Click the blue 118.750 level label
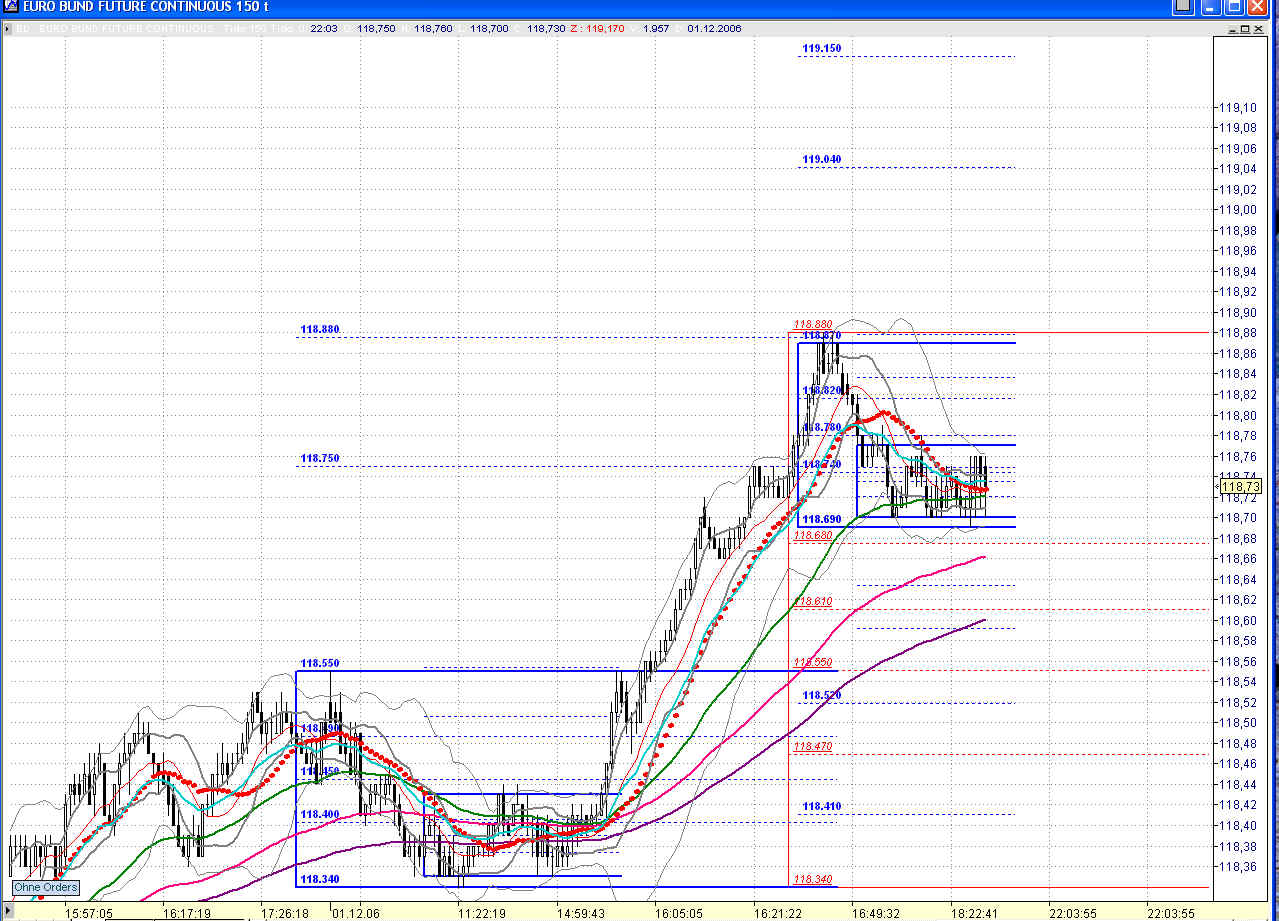 [319, 458]
